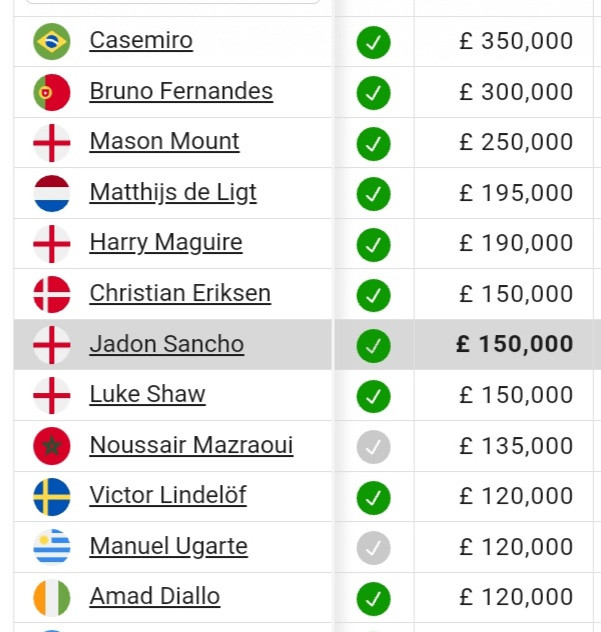Open the Bruno Fernandes player link
The image size is (601, 632).
pos(181,91)
